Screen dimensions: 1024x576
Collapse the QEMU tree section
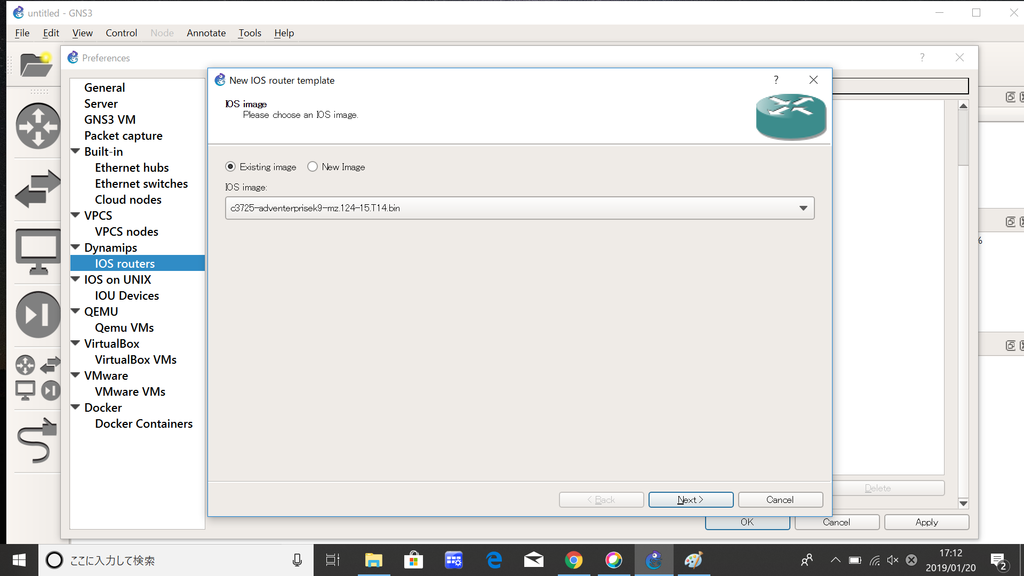(76, 311)
